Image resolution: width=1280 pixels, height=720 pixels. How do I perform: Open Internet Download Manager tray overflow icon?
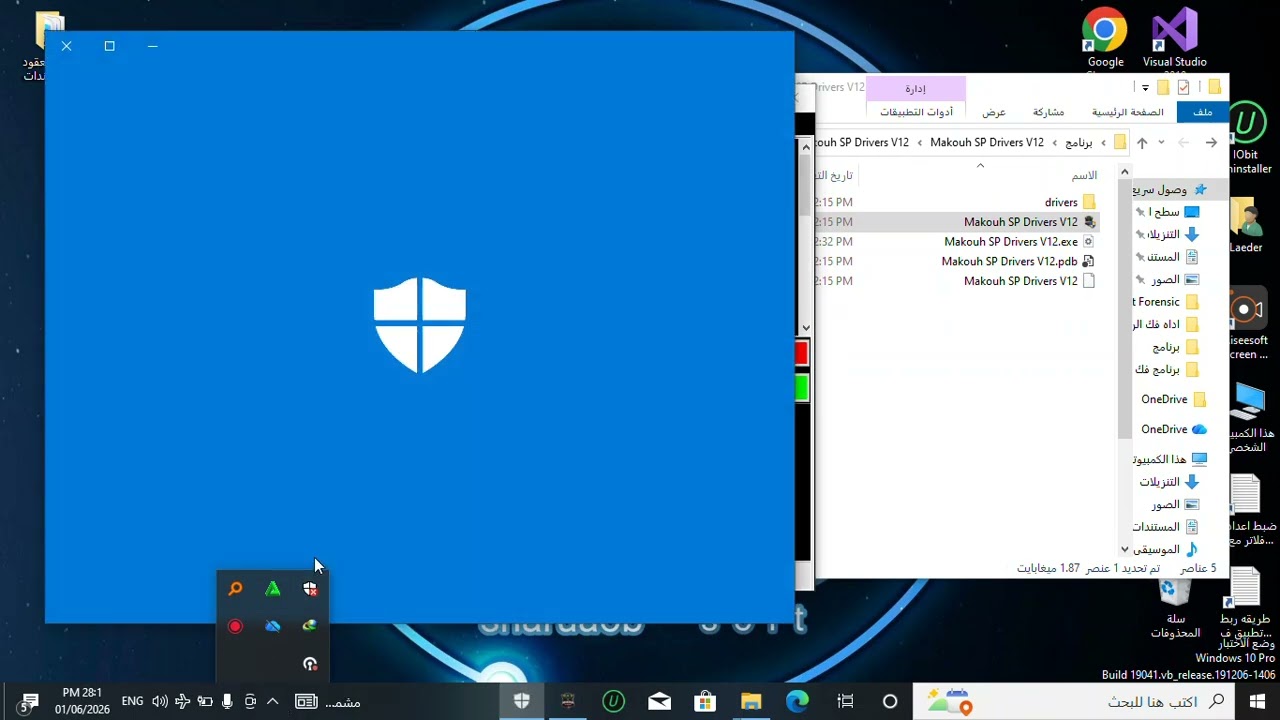(310, 626)
